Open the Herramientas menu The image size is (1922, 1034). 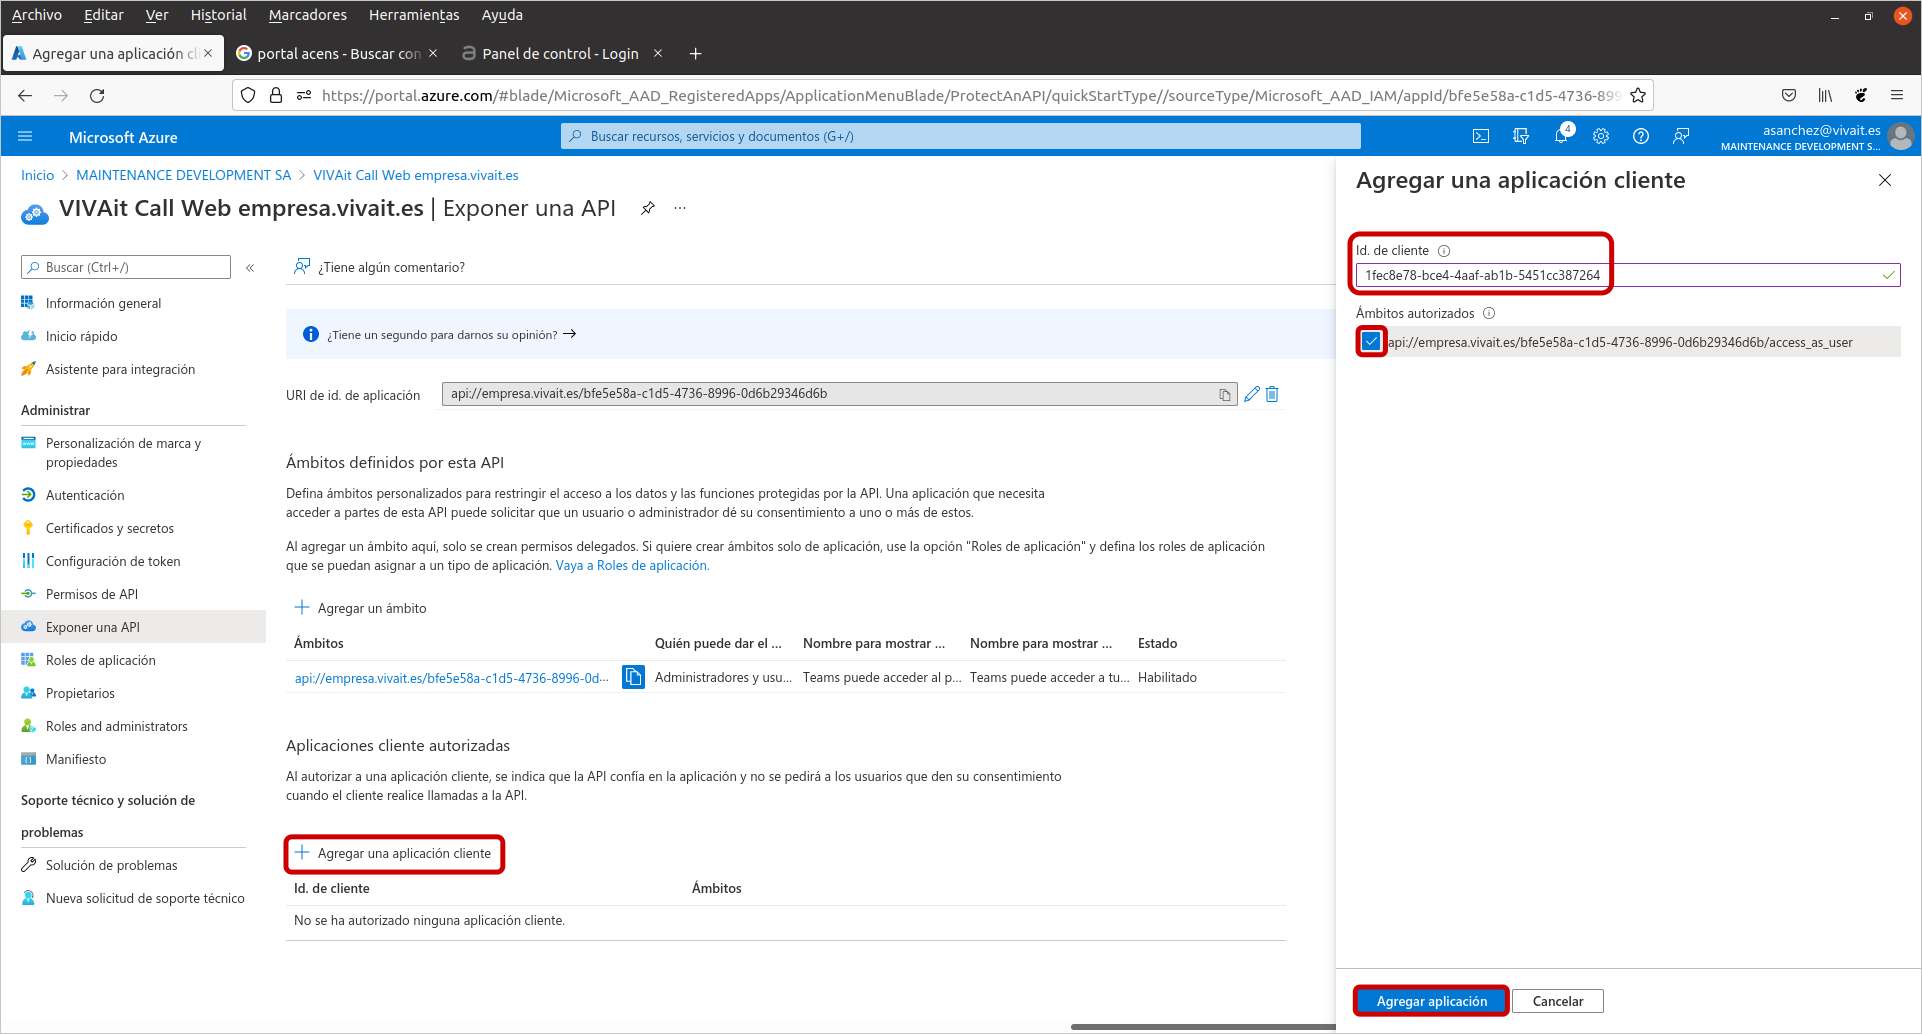pos(414,15)
